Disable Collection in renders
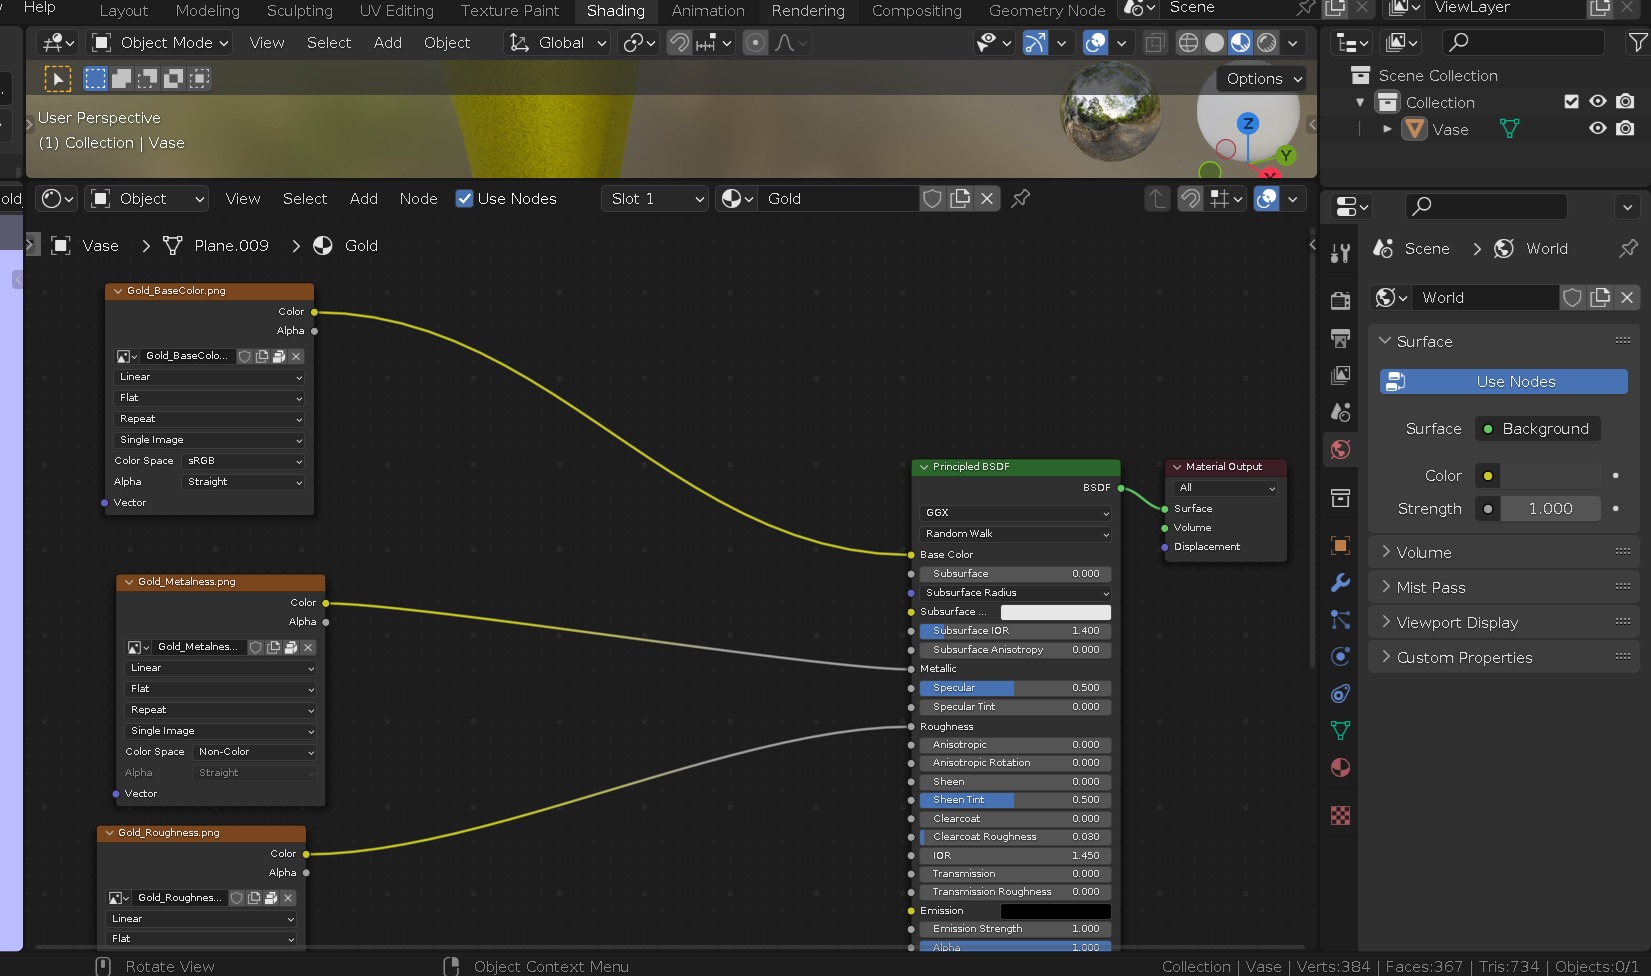This screenshot has height=976, width=1651. [1625, 102]
